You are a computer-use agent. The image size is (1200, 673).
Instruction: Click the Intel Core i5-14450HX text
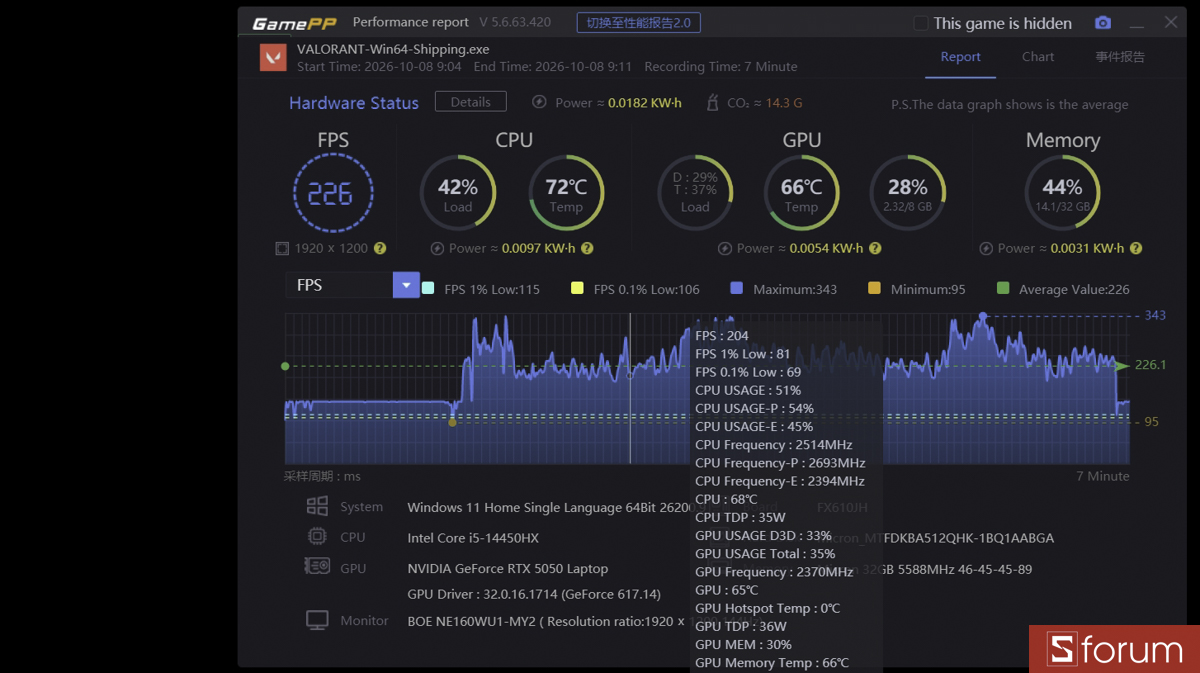pyautogui.click(x=473, y=537)
